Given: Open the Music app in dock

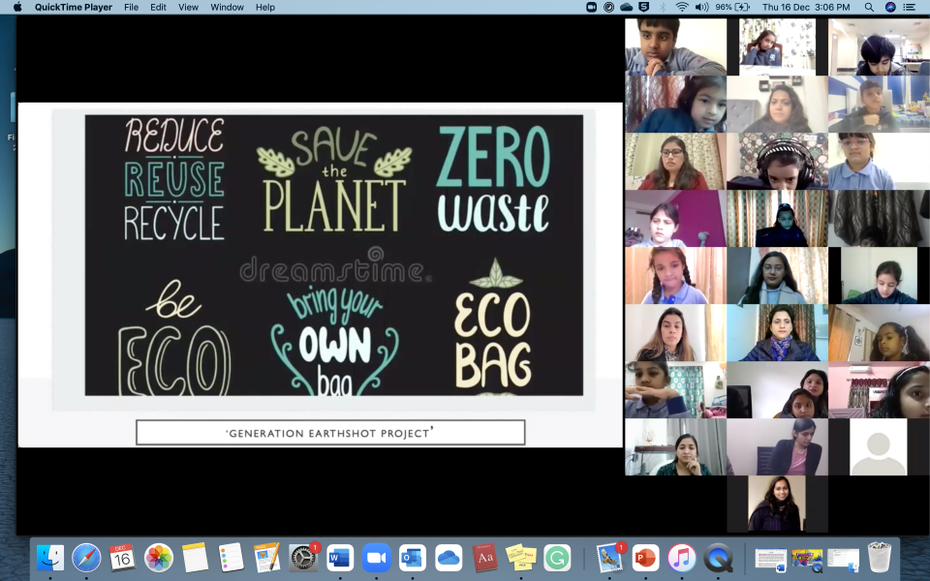Looking at the screenshot, I should [681, 557].
